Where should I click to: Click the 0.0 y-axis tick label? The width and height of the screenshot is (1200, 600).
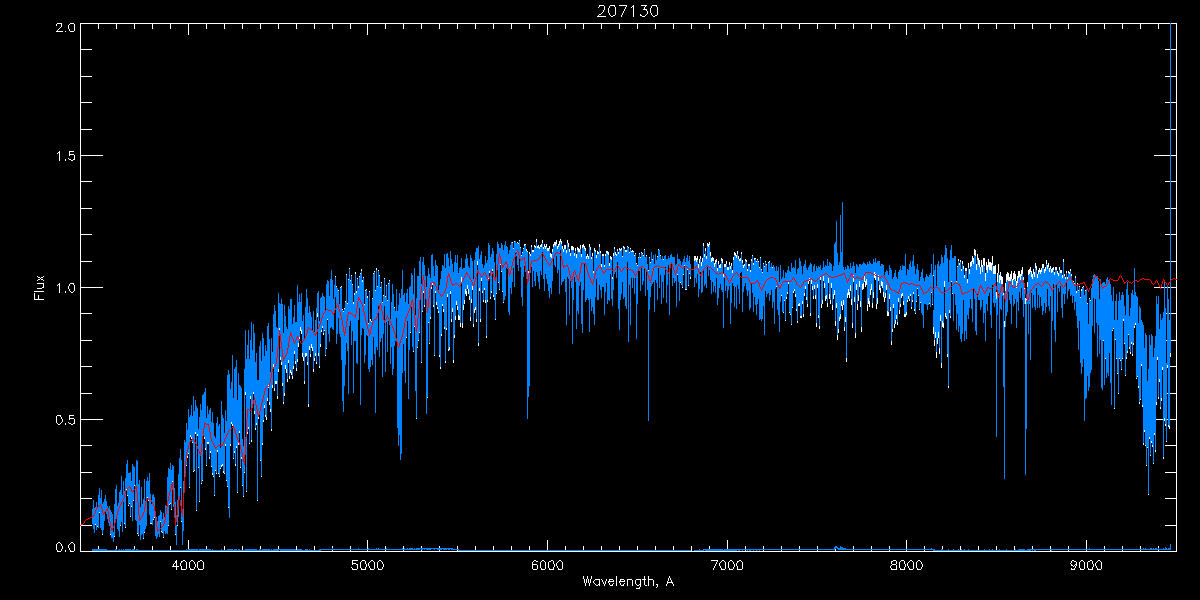click(x=65, y=547)
